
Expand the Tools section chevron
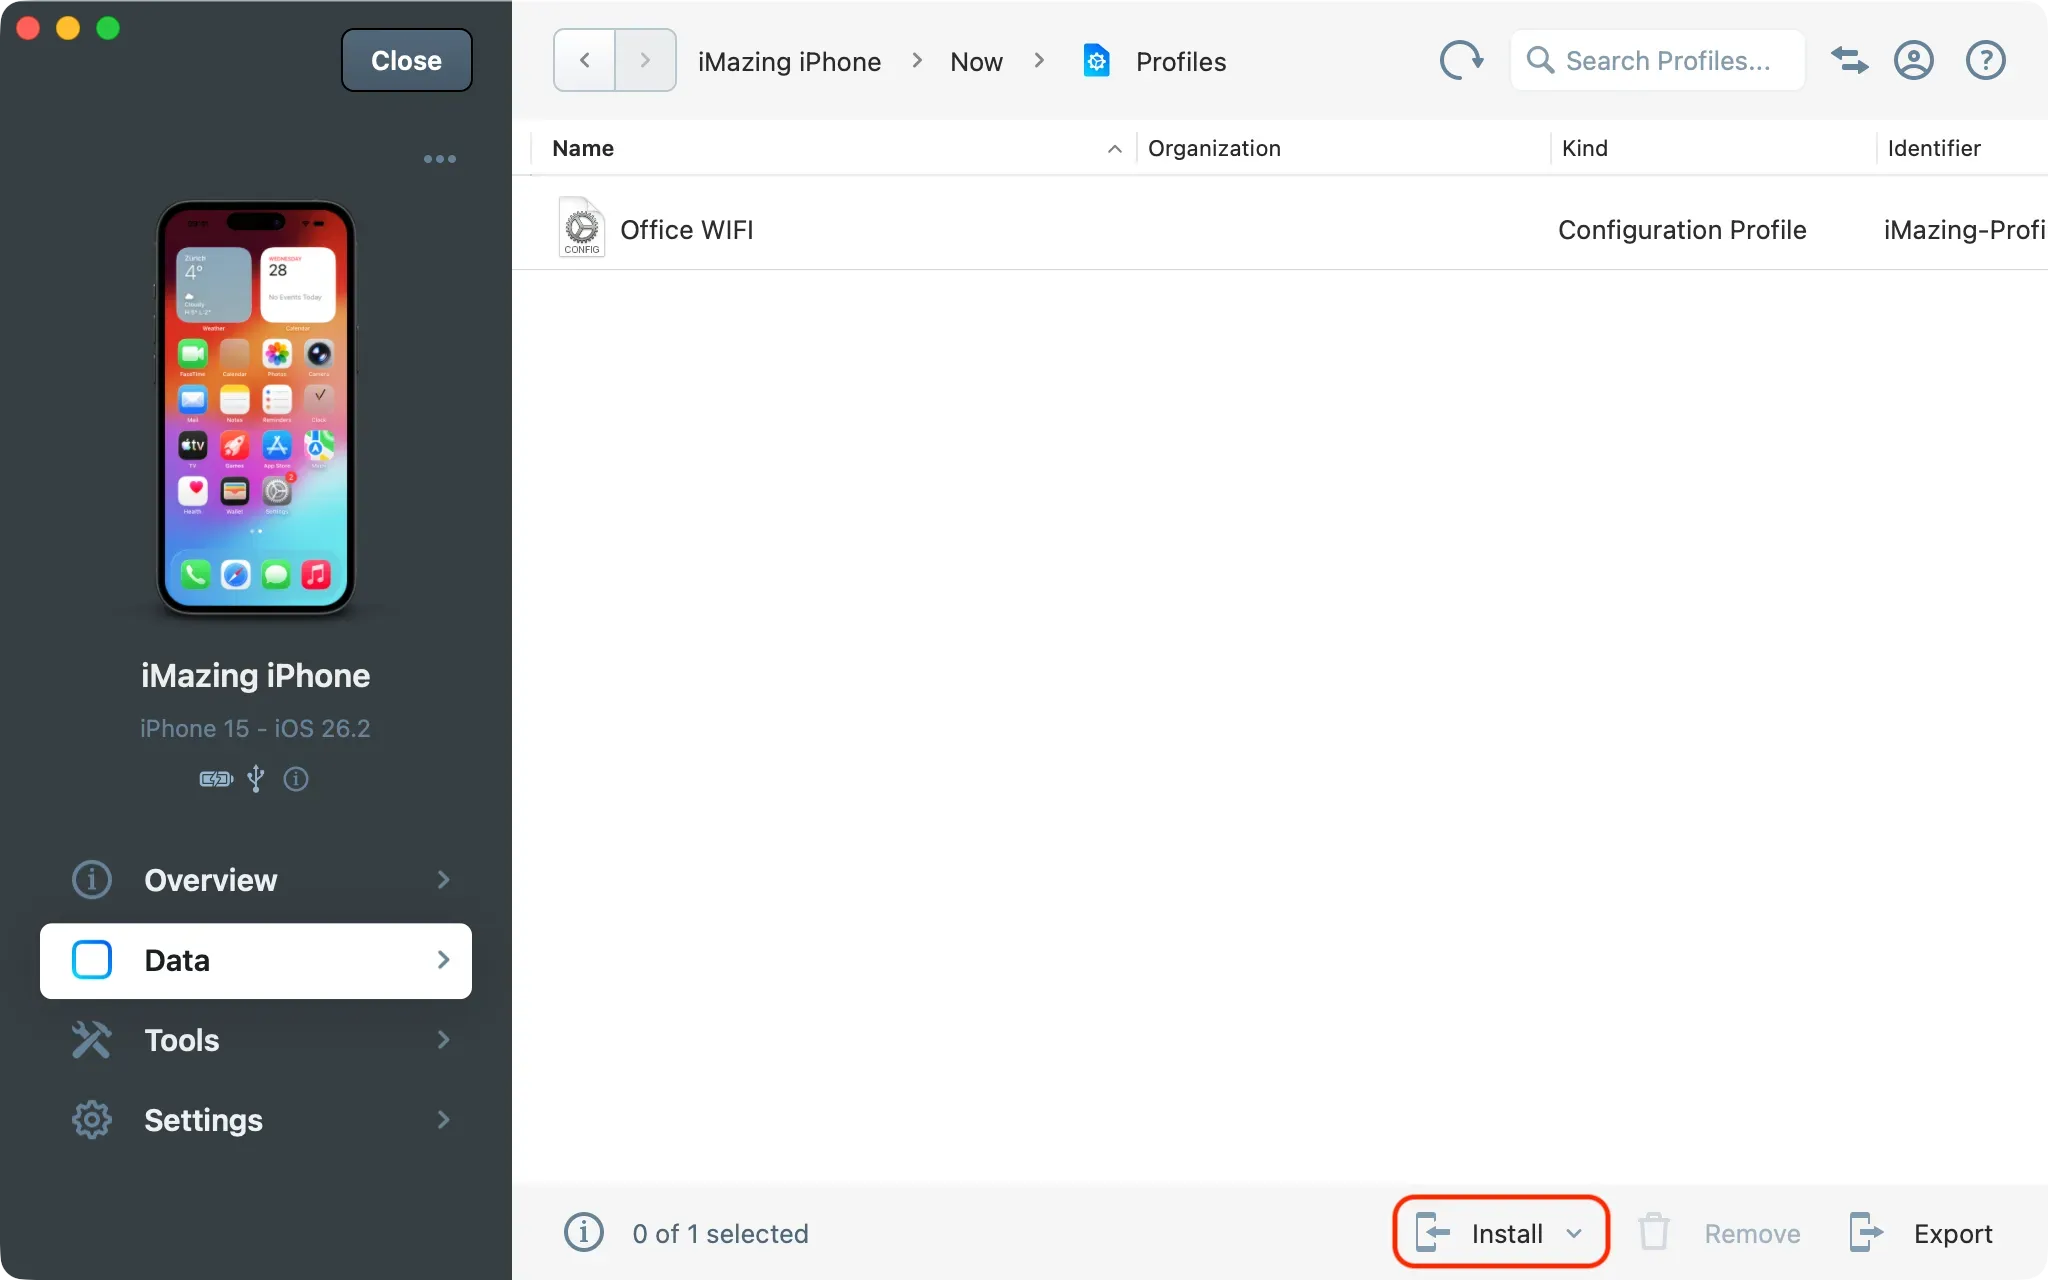tap(443, 1040)
